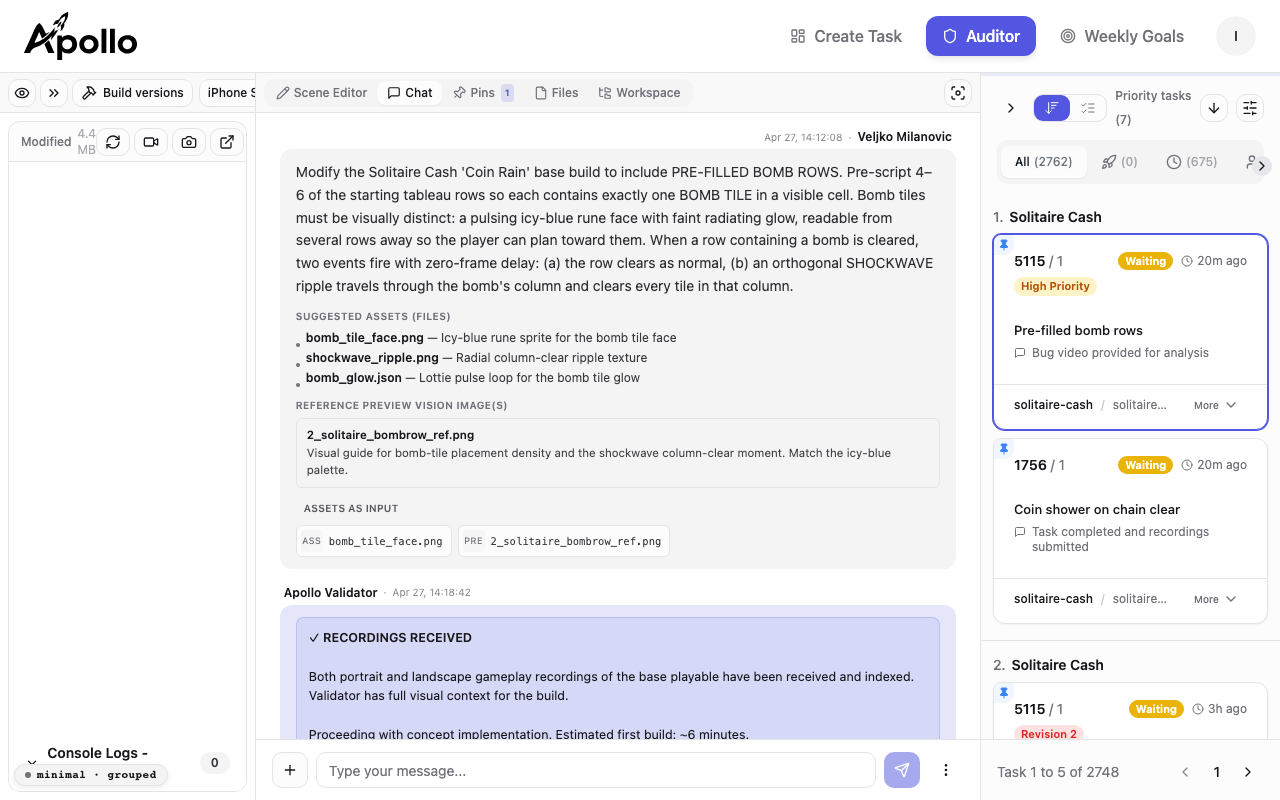Open the Pins tab
This screenshot has height=800, width=1280.
[483, 93]
